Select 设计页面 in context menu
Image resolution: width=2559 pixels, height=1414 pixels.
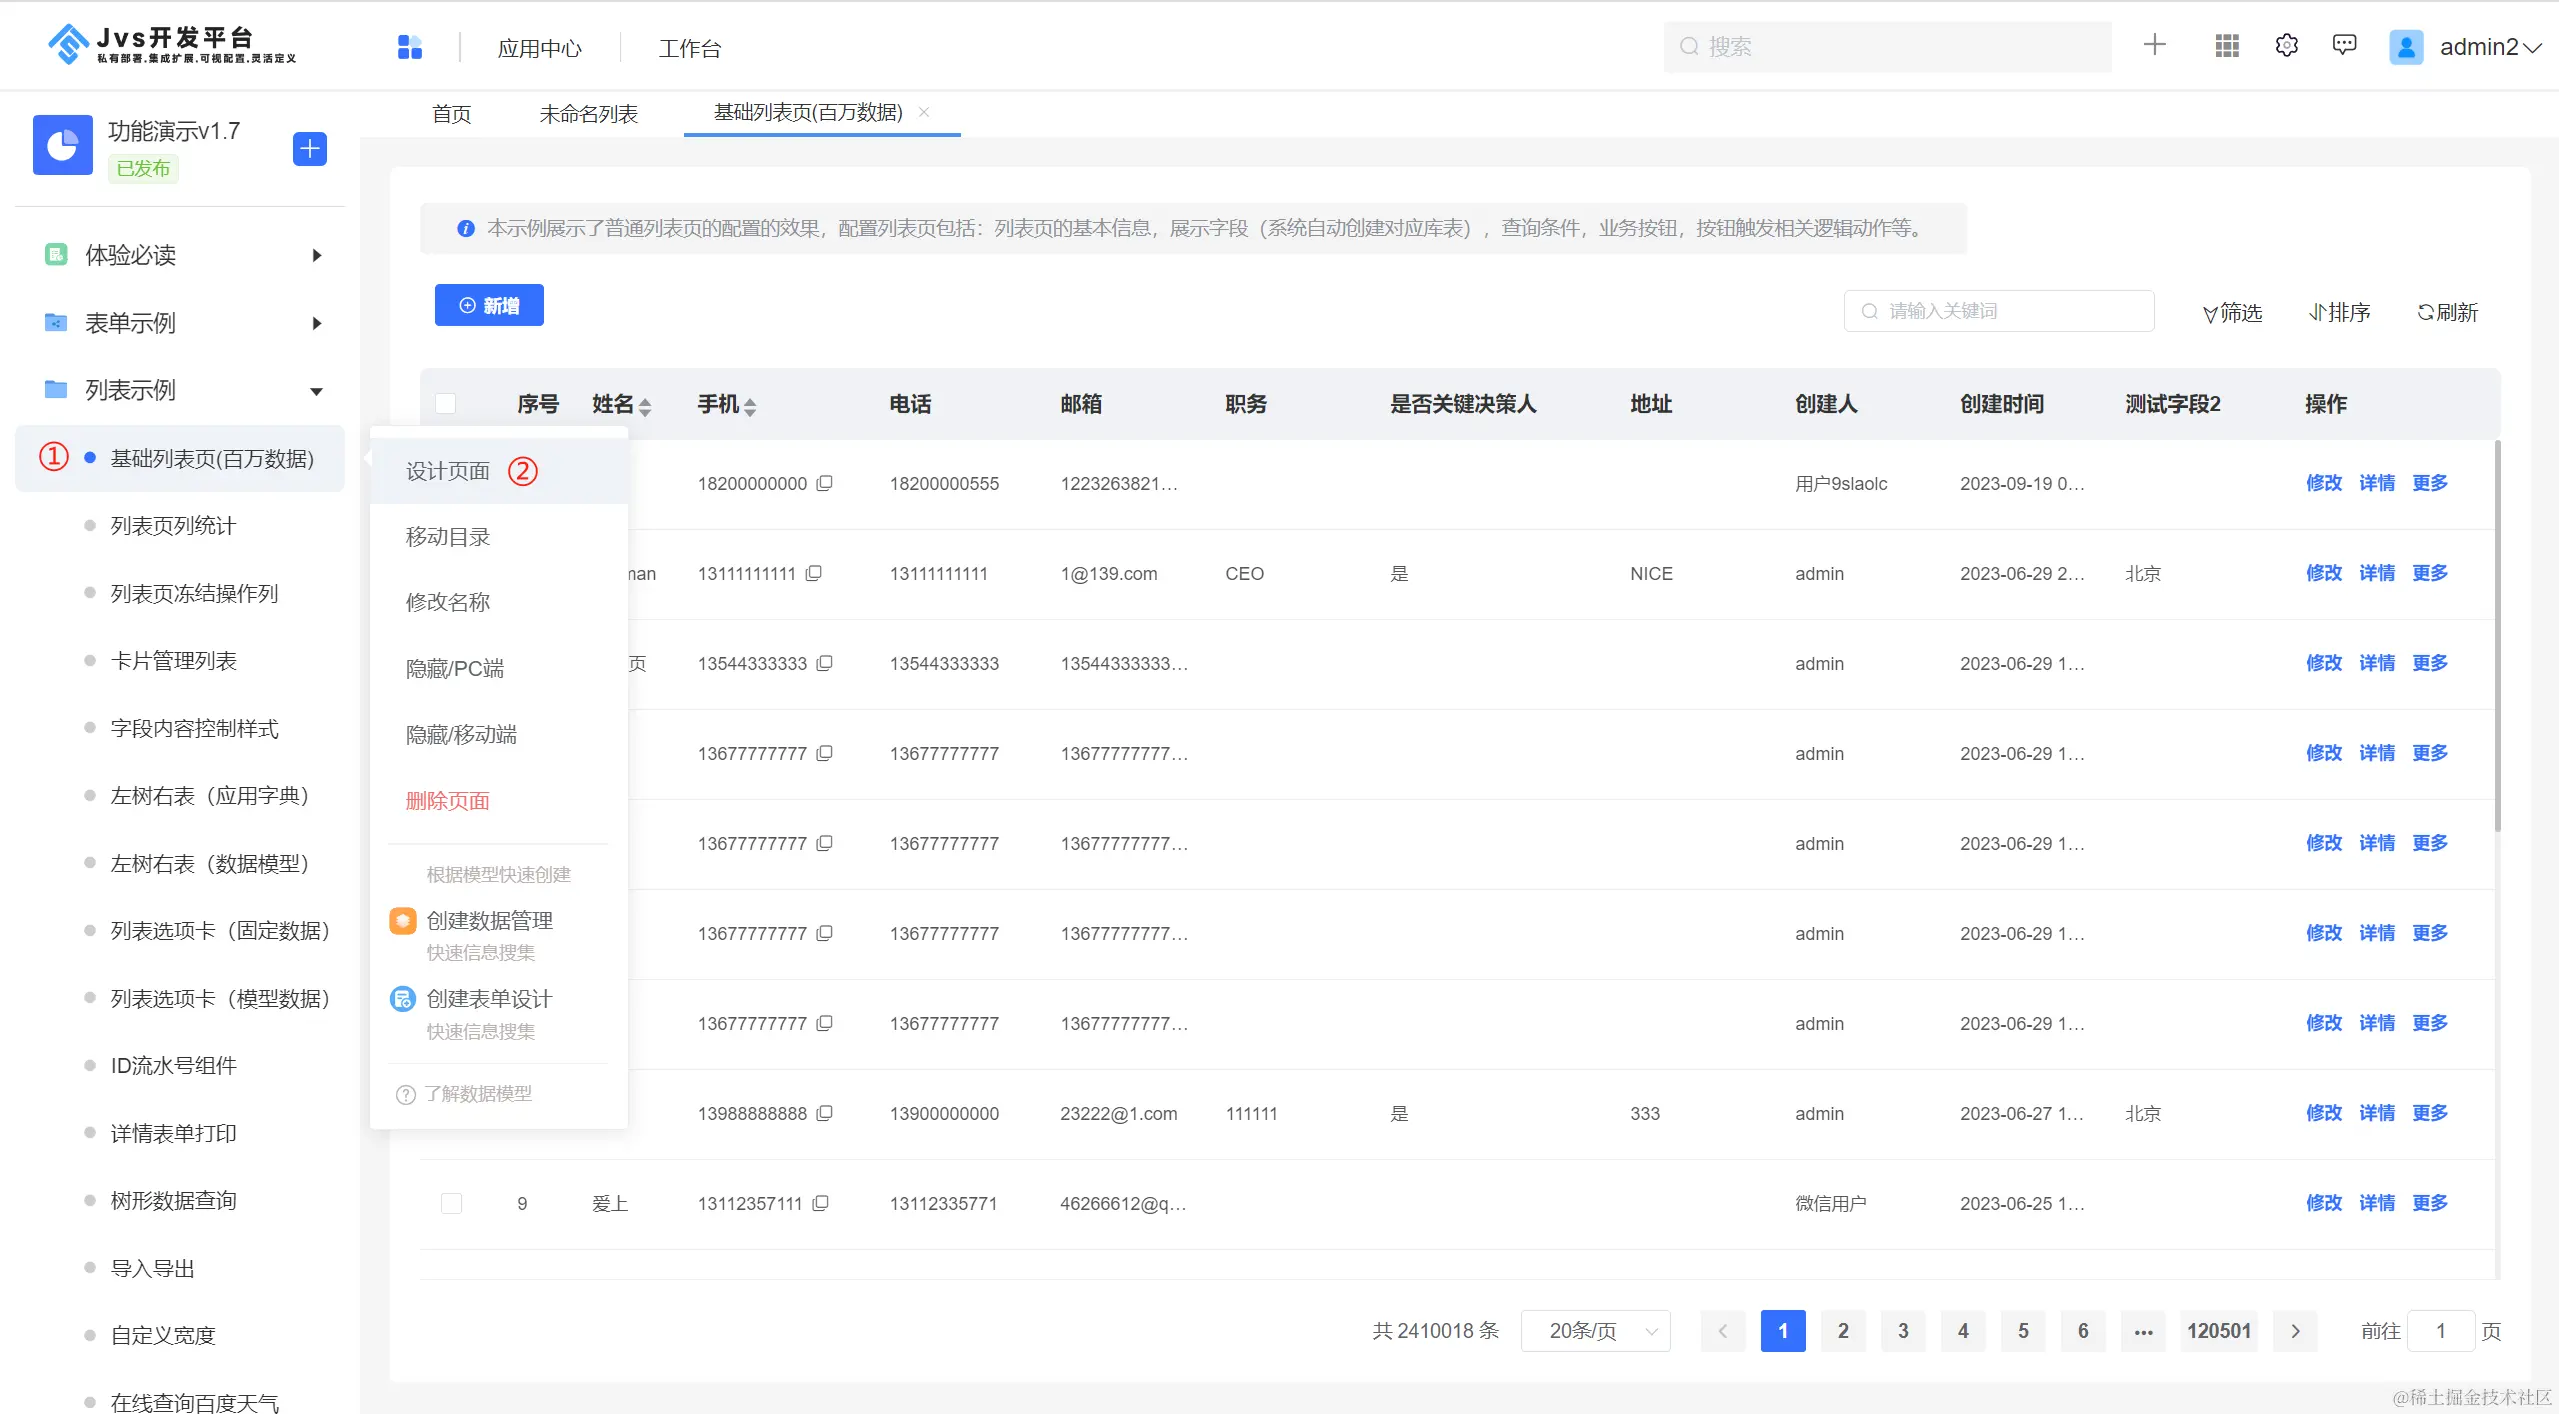(x=448, y=471)
